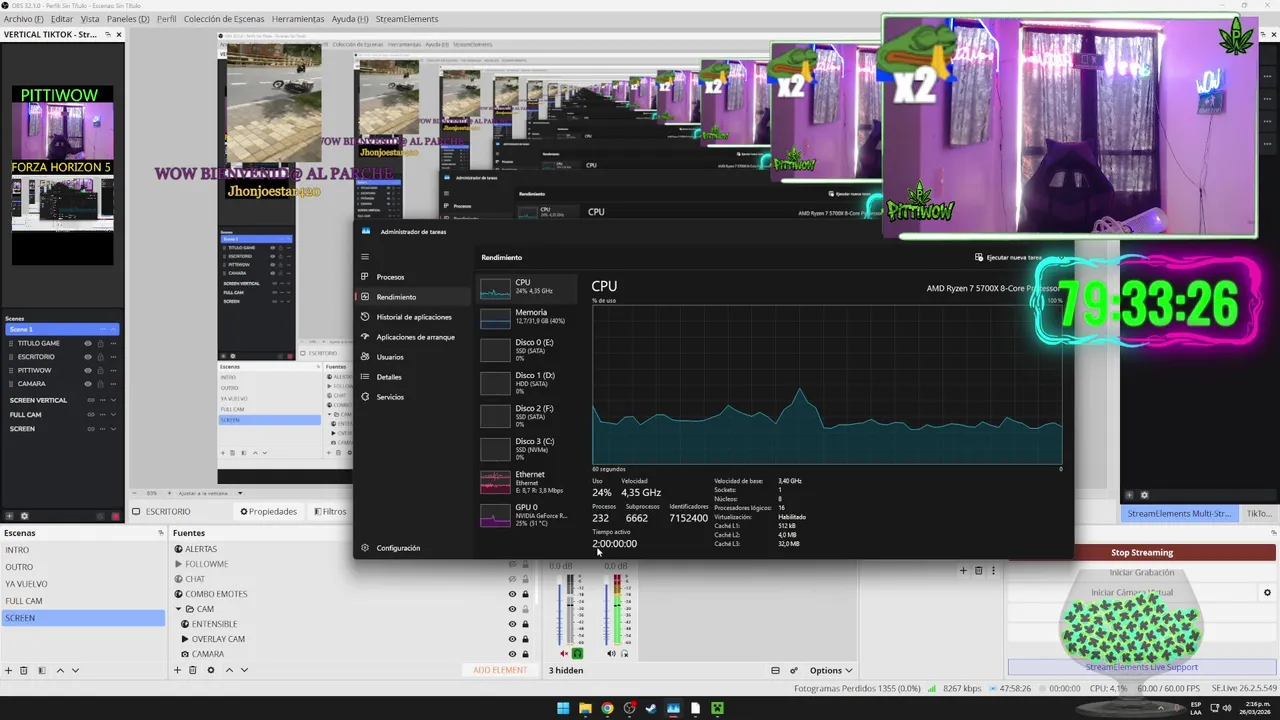The image size is (1280, 720).
Task: Expand SCREEN VERTICAL scene in Vertical panel
Action: pyautogui.click(x=113, y=400)
